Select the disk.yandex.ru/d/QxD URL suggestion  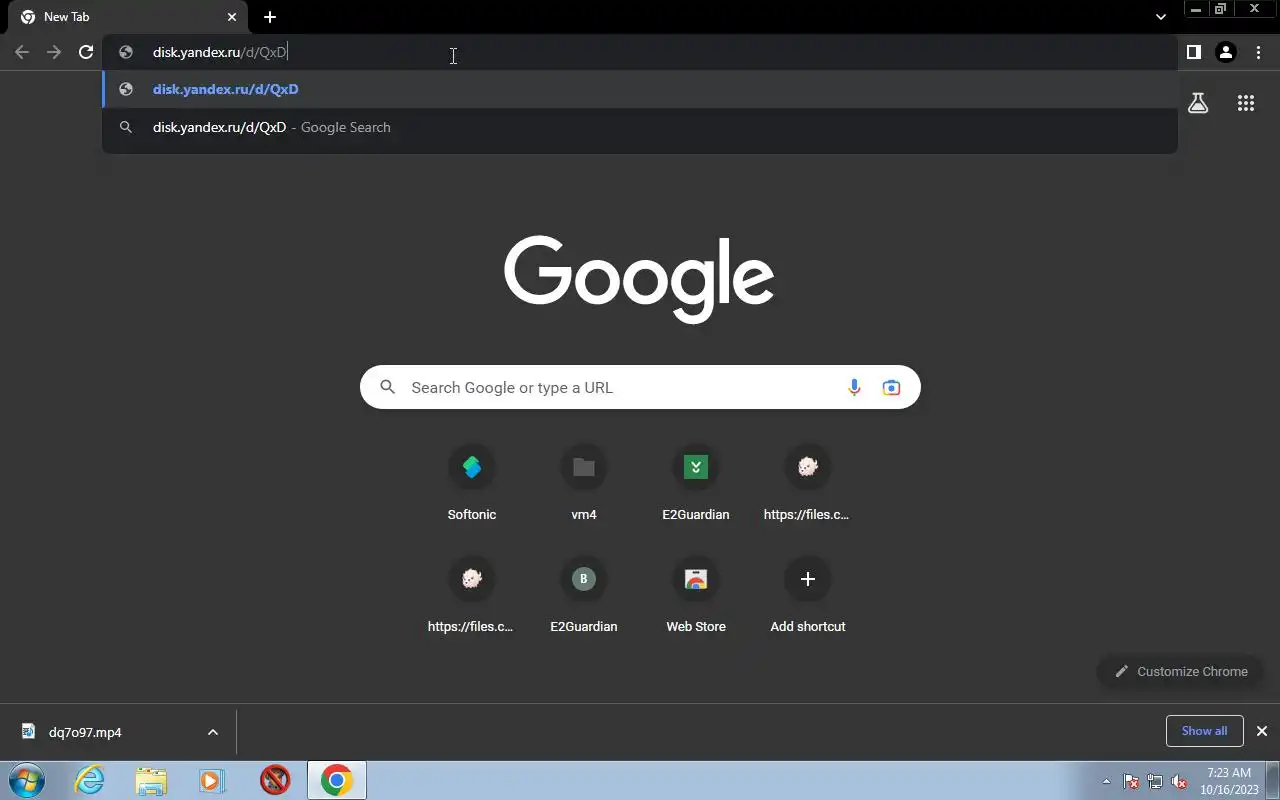[x=640, y=89]
